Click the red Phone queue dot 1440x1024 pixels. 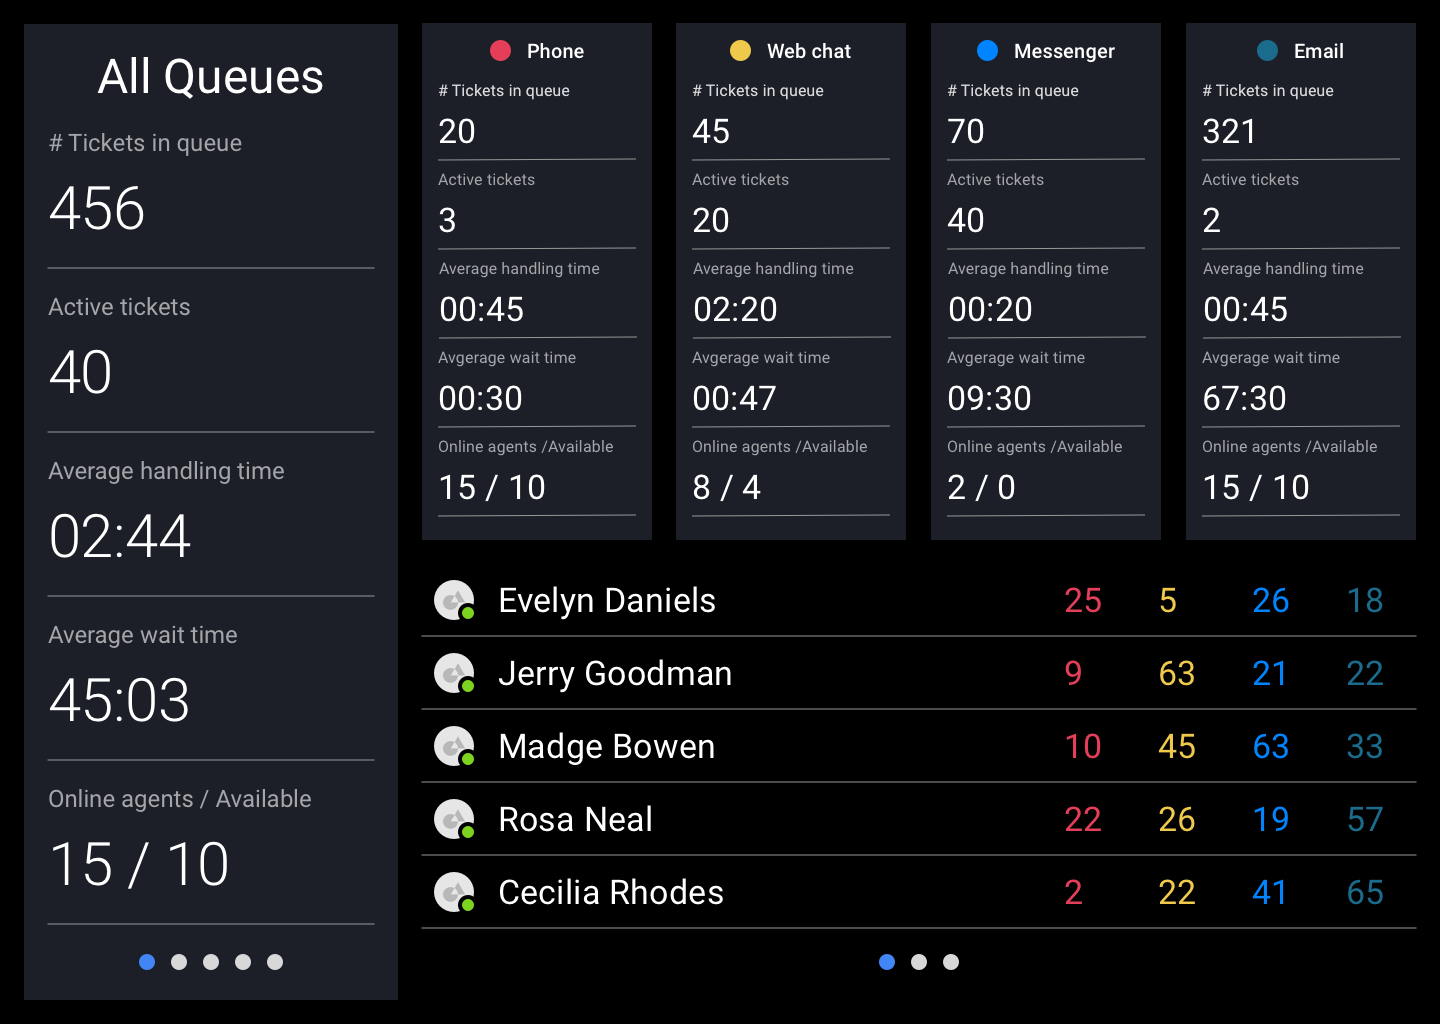pos(501,51)
